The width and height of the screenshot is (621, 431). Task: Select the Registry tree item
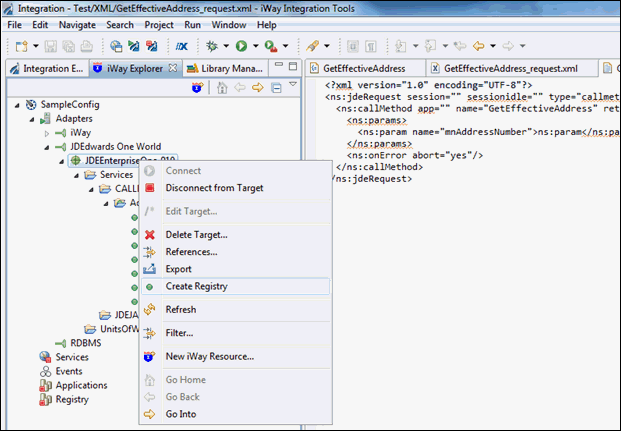coord(72,399)
